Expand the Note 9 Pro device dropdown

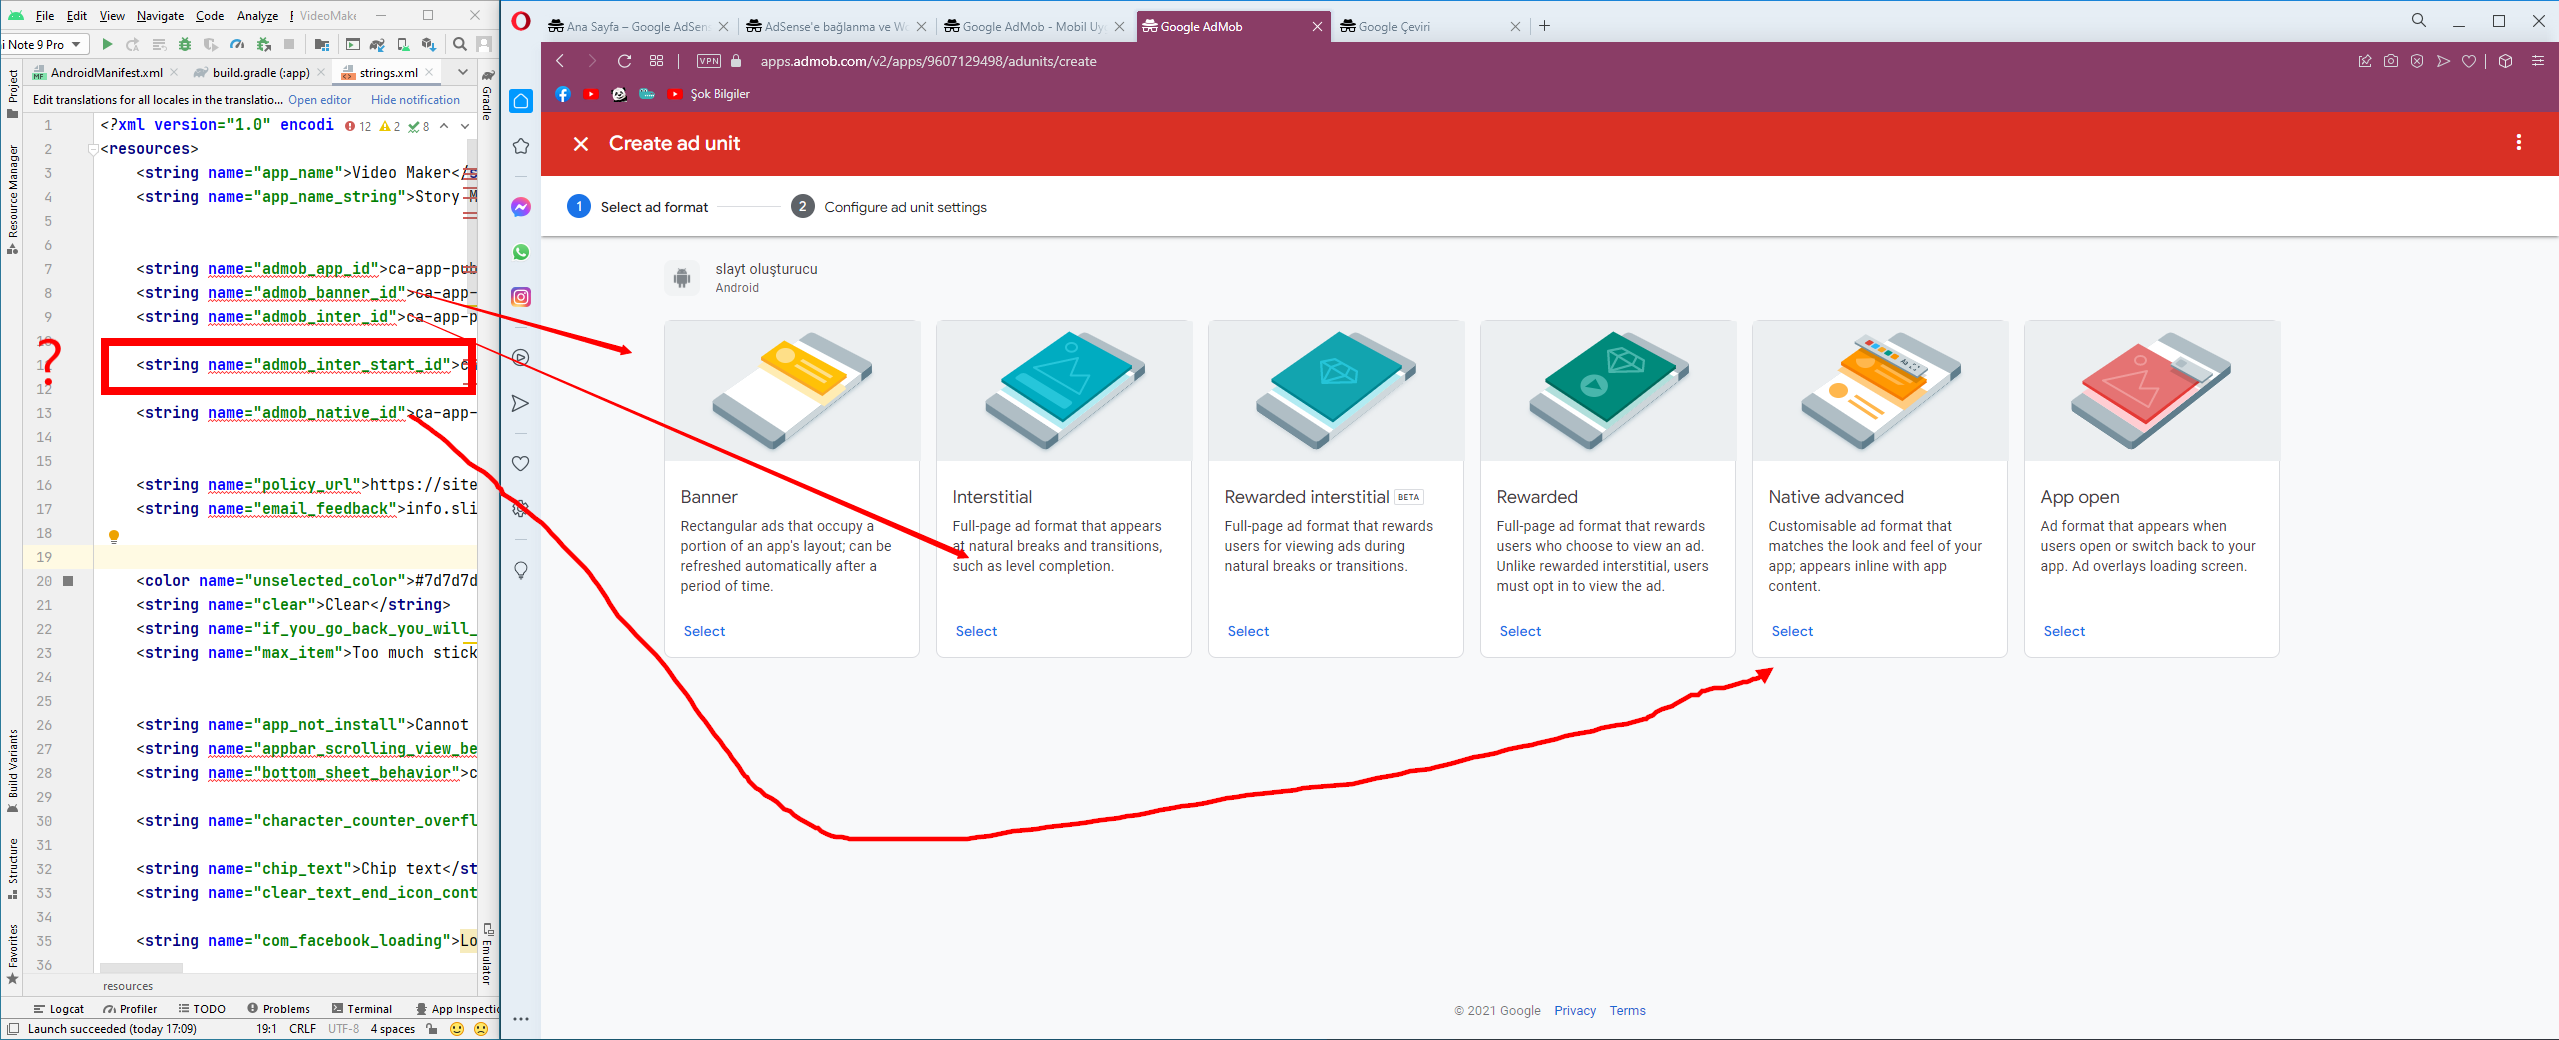[45, 44]
